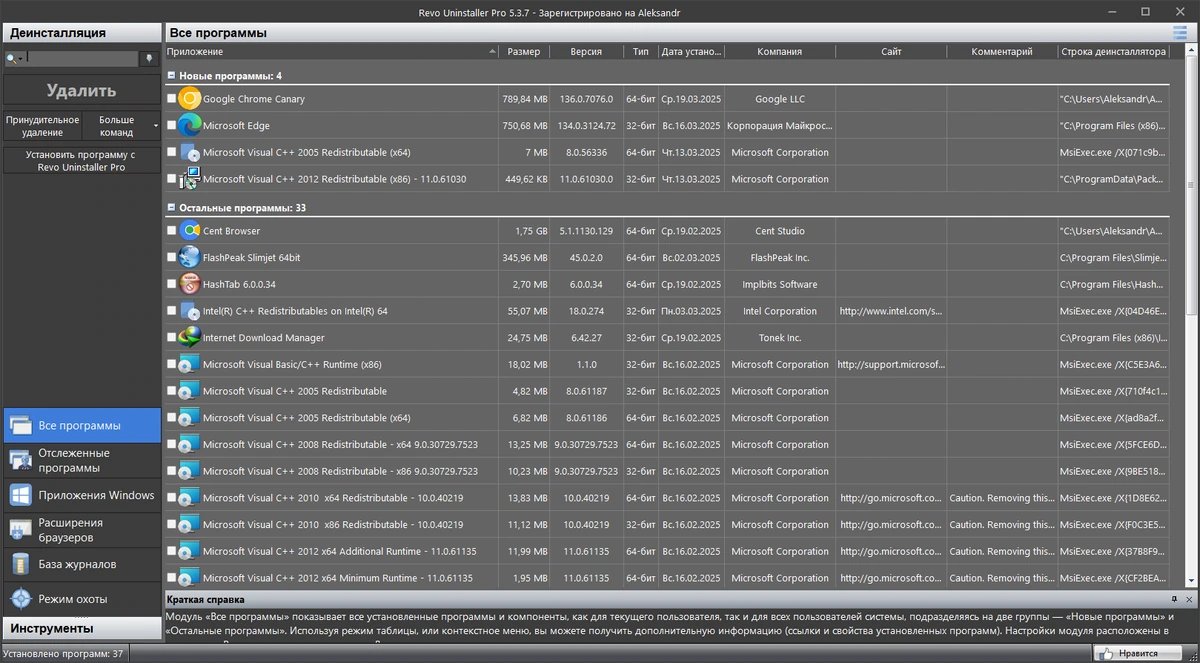Check the Intel(R) C++ Redistributables checkbox
This screenshot has height=663, width=1200.
[172, 311]
